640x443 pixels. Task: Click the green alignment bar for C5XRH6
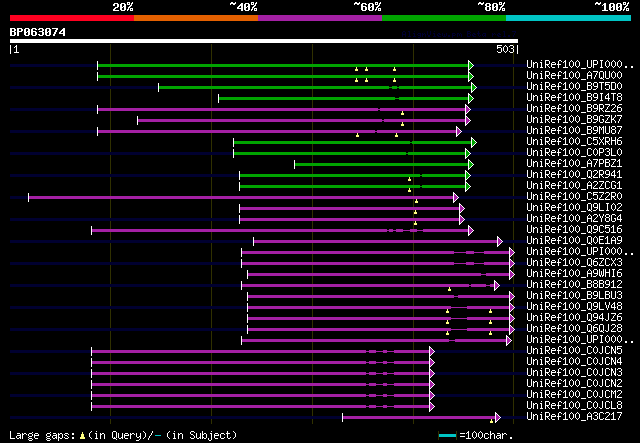pos(353,142)
